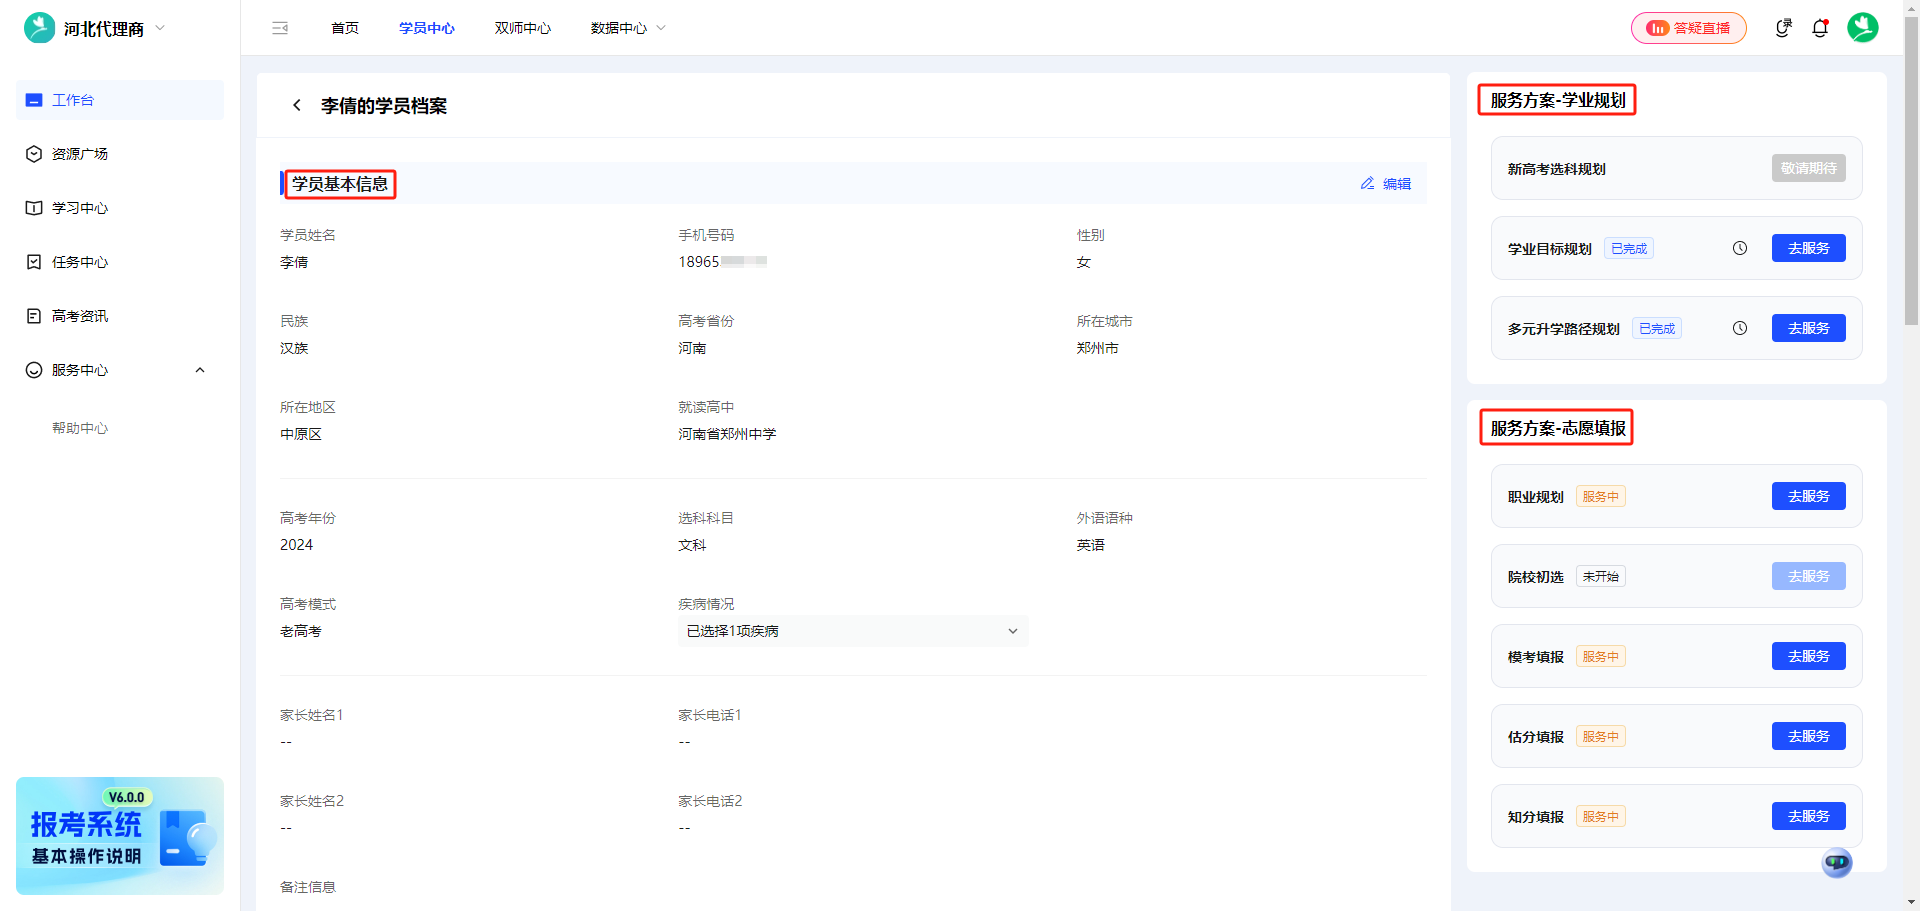Click the customer service headset icon

tap(1783, 27)
